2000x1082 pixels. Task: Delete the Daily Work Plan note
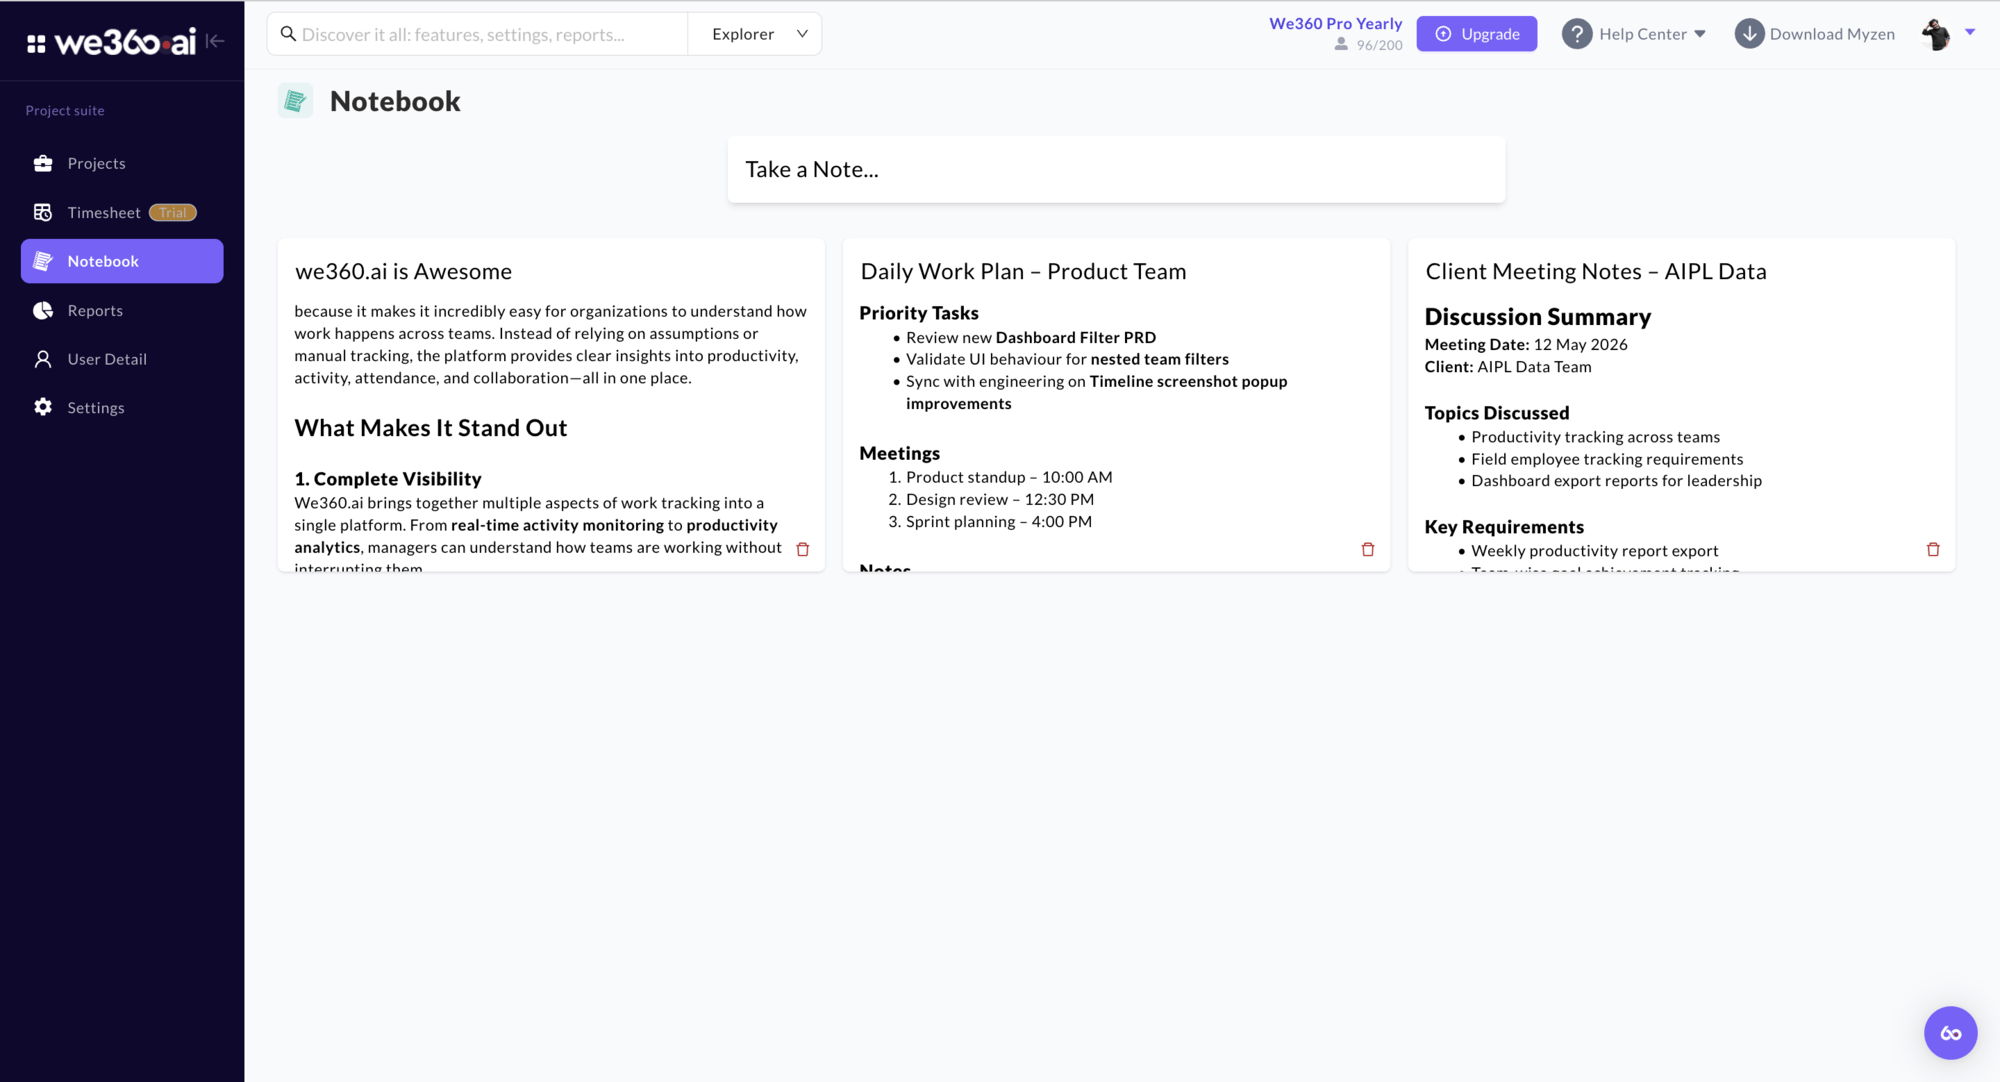pyautogui.click(x=1368, y=549)
